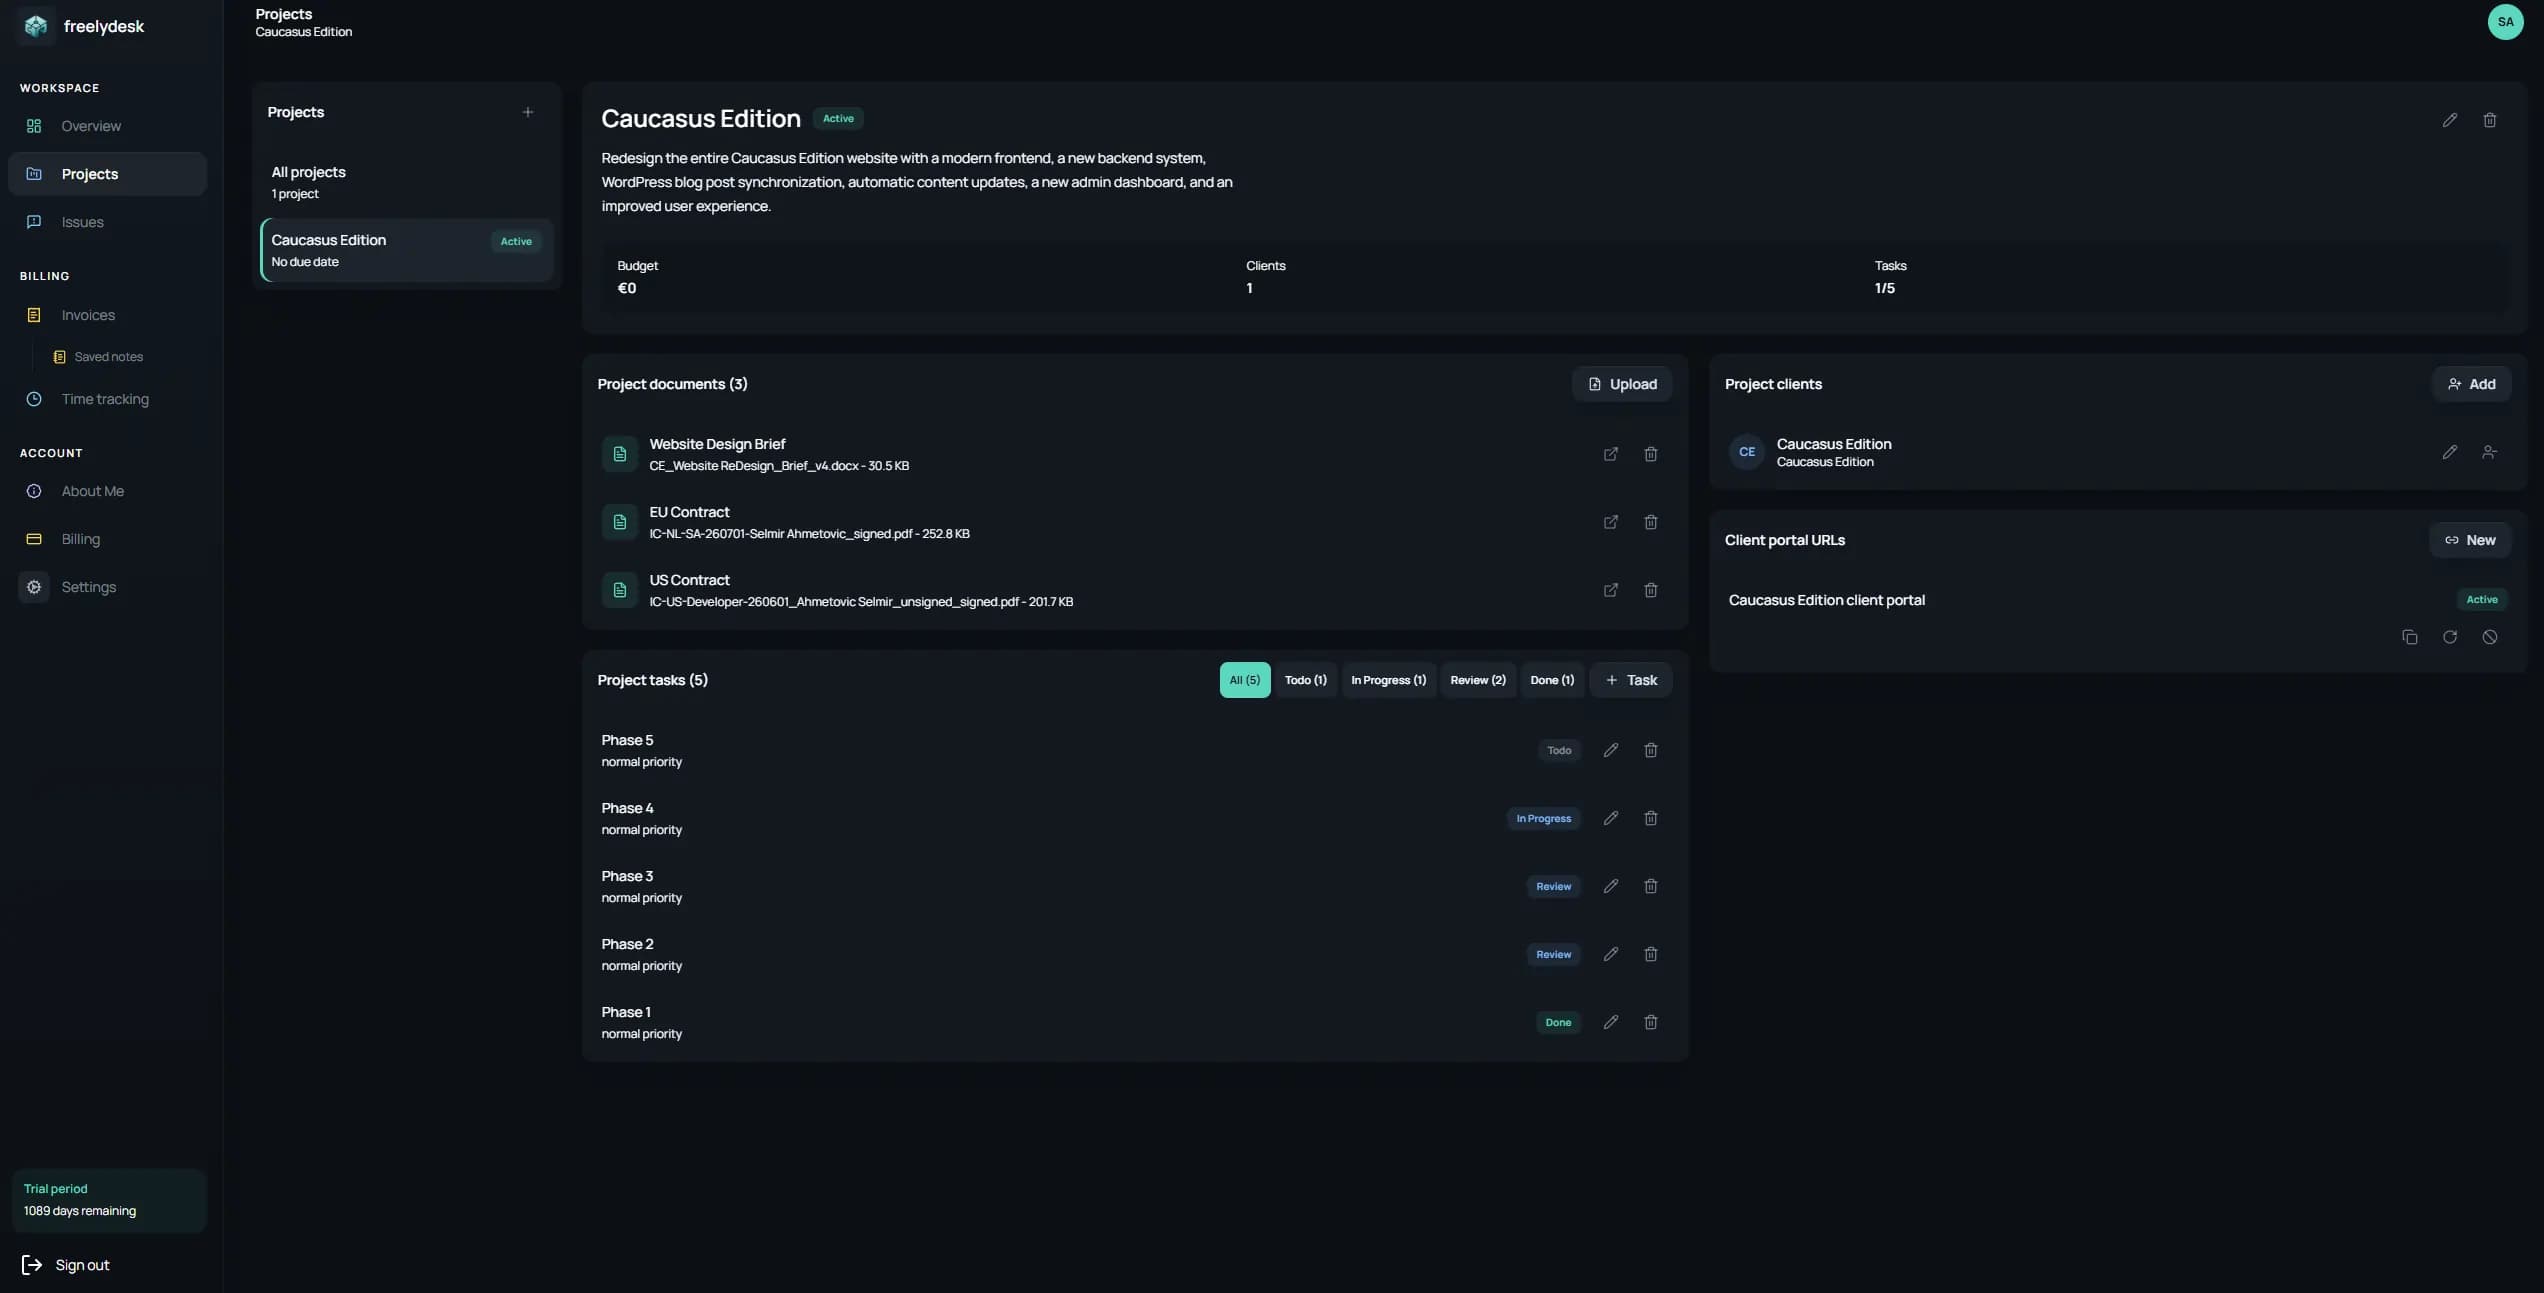Delete the EU Contract document
This screenshot has height=1293, width=2544.
pyautogui.click(x=1651, y=522)
